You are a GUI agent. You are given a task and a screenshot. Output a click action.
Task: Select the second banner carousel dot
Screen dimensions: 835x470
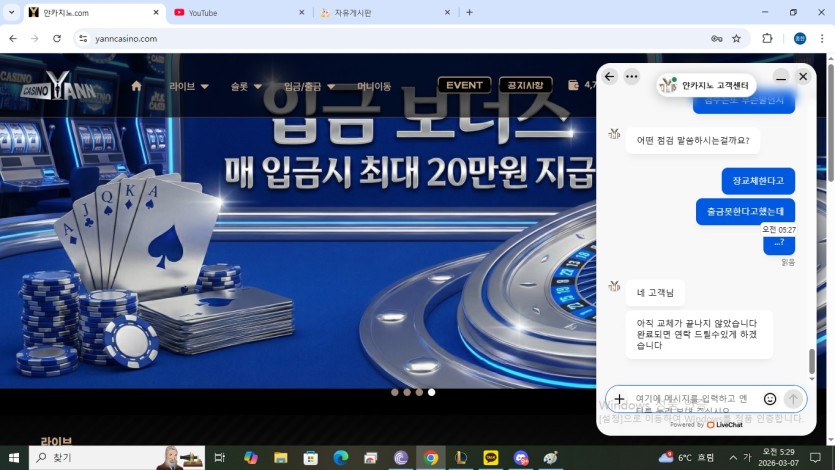pyautogui.click(x=407, y=392)
